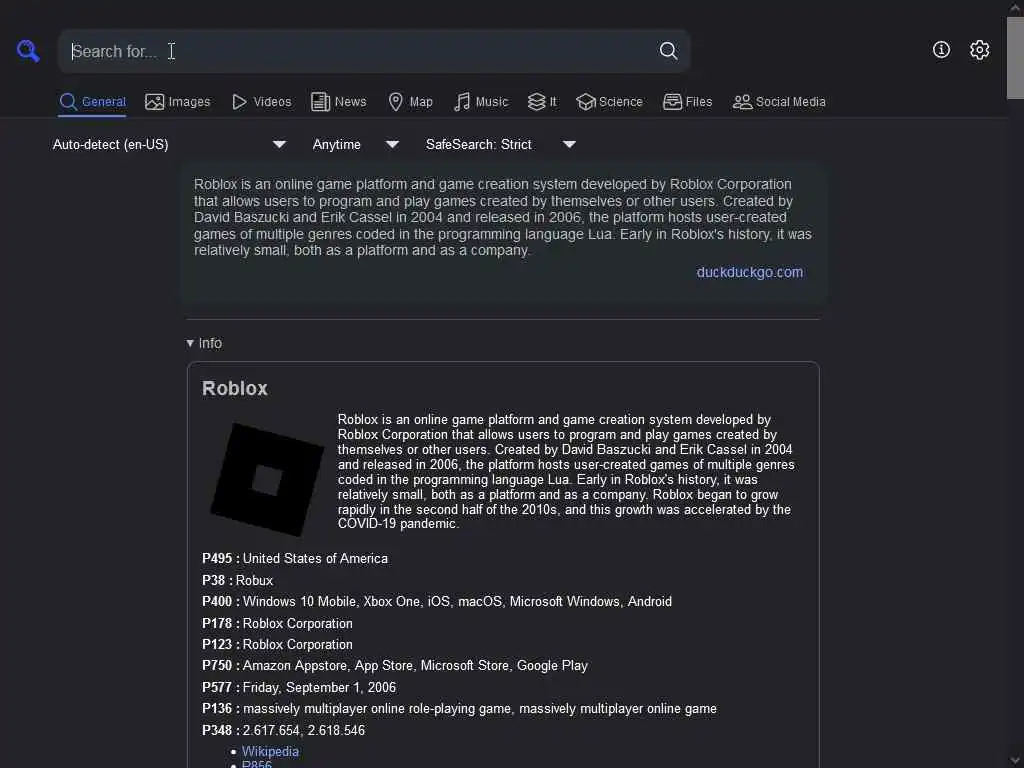This screenshot has height=768, width=1024.
Task: Open the SafeSearch: Strict dropdown
Action: [x=500, y=144]
